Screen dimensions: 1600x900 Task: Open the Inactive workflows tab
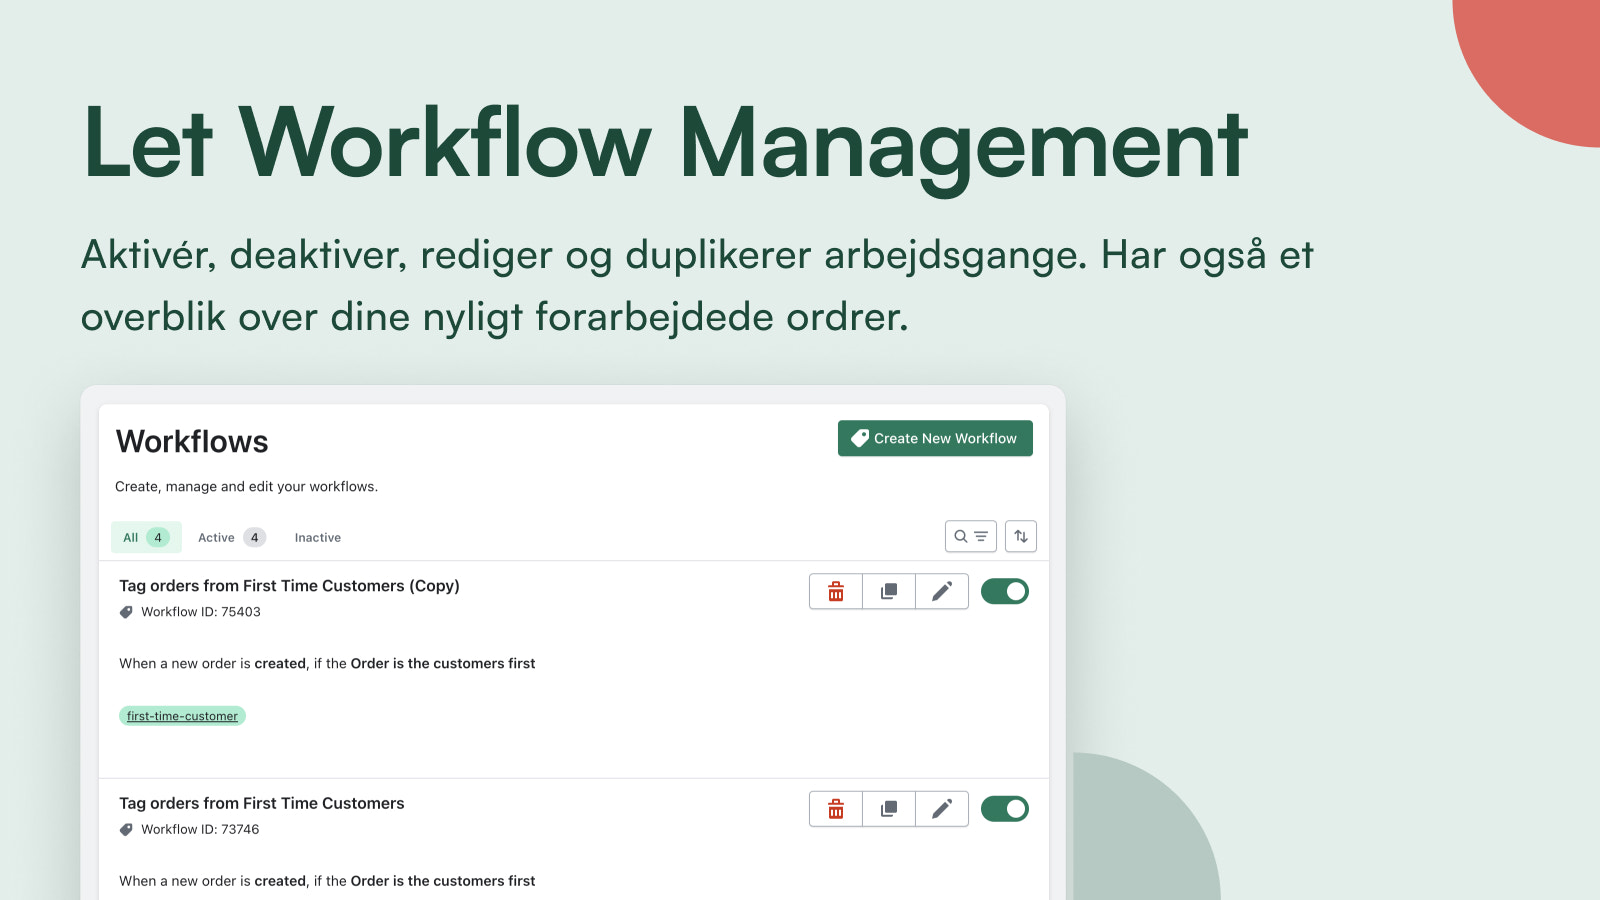click(318, 537)
